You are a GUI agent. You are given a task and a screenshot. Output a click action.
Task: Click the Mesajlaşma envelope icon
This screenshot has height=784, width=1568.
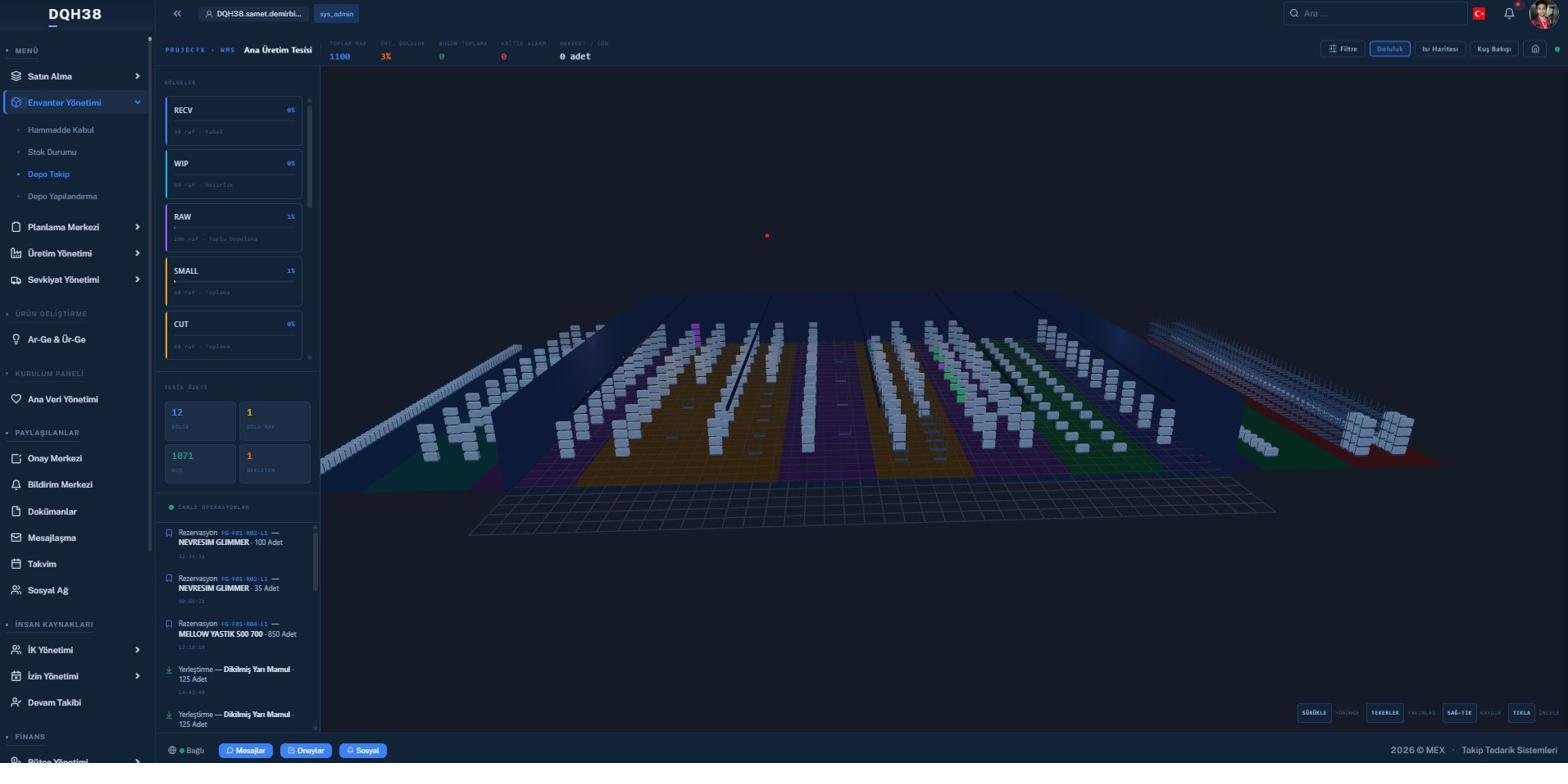(x=16, y=538)
